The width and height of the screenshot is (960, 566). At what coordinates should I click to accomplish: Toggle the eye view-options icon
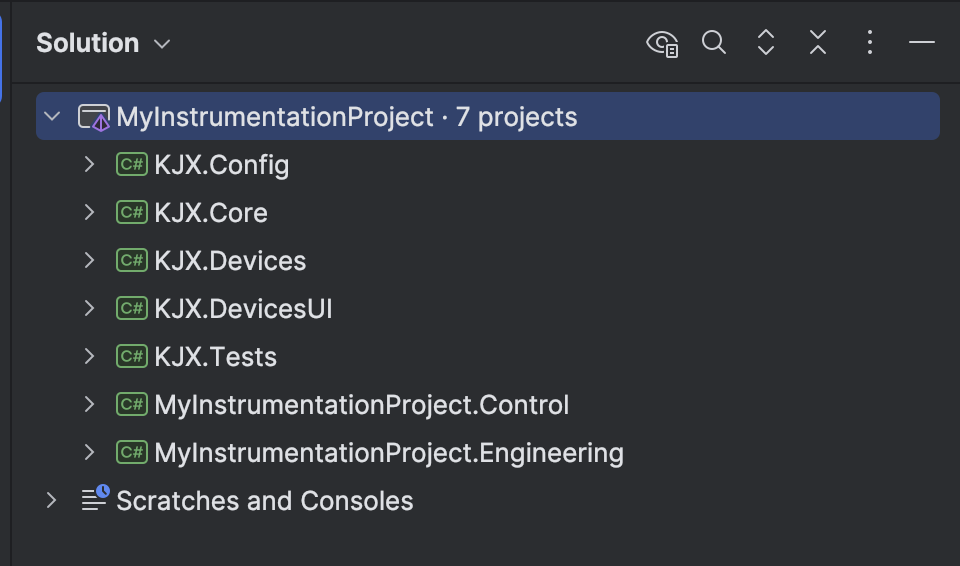662,43
